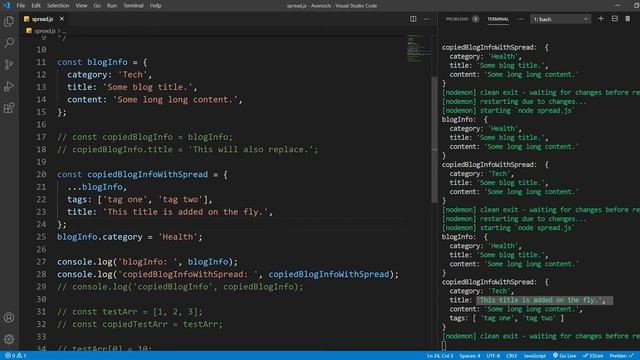Screen dimensions: 640x360
Task: Close the spread.js editor tab
Action: (62, 19)
